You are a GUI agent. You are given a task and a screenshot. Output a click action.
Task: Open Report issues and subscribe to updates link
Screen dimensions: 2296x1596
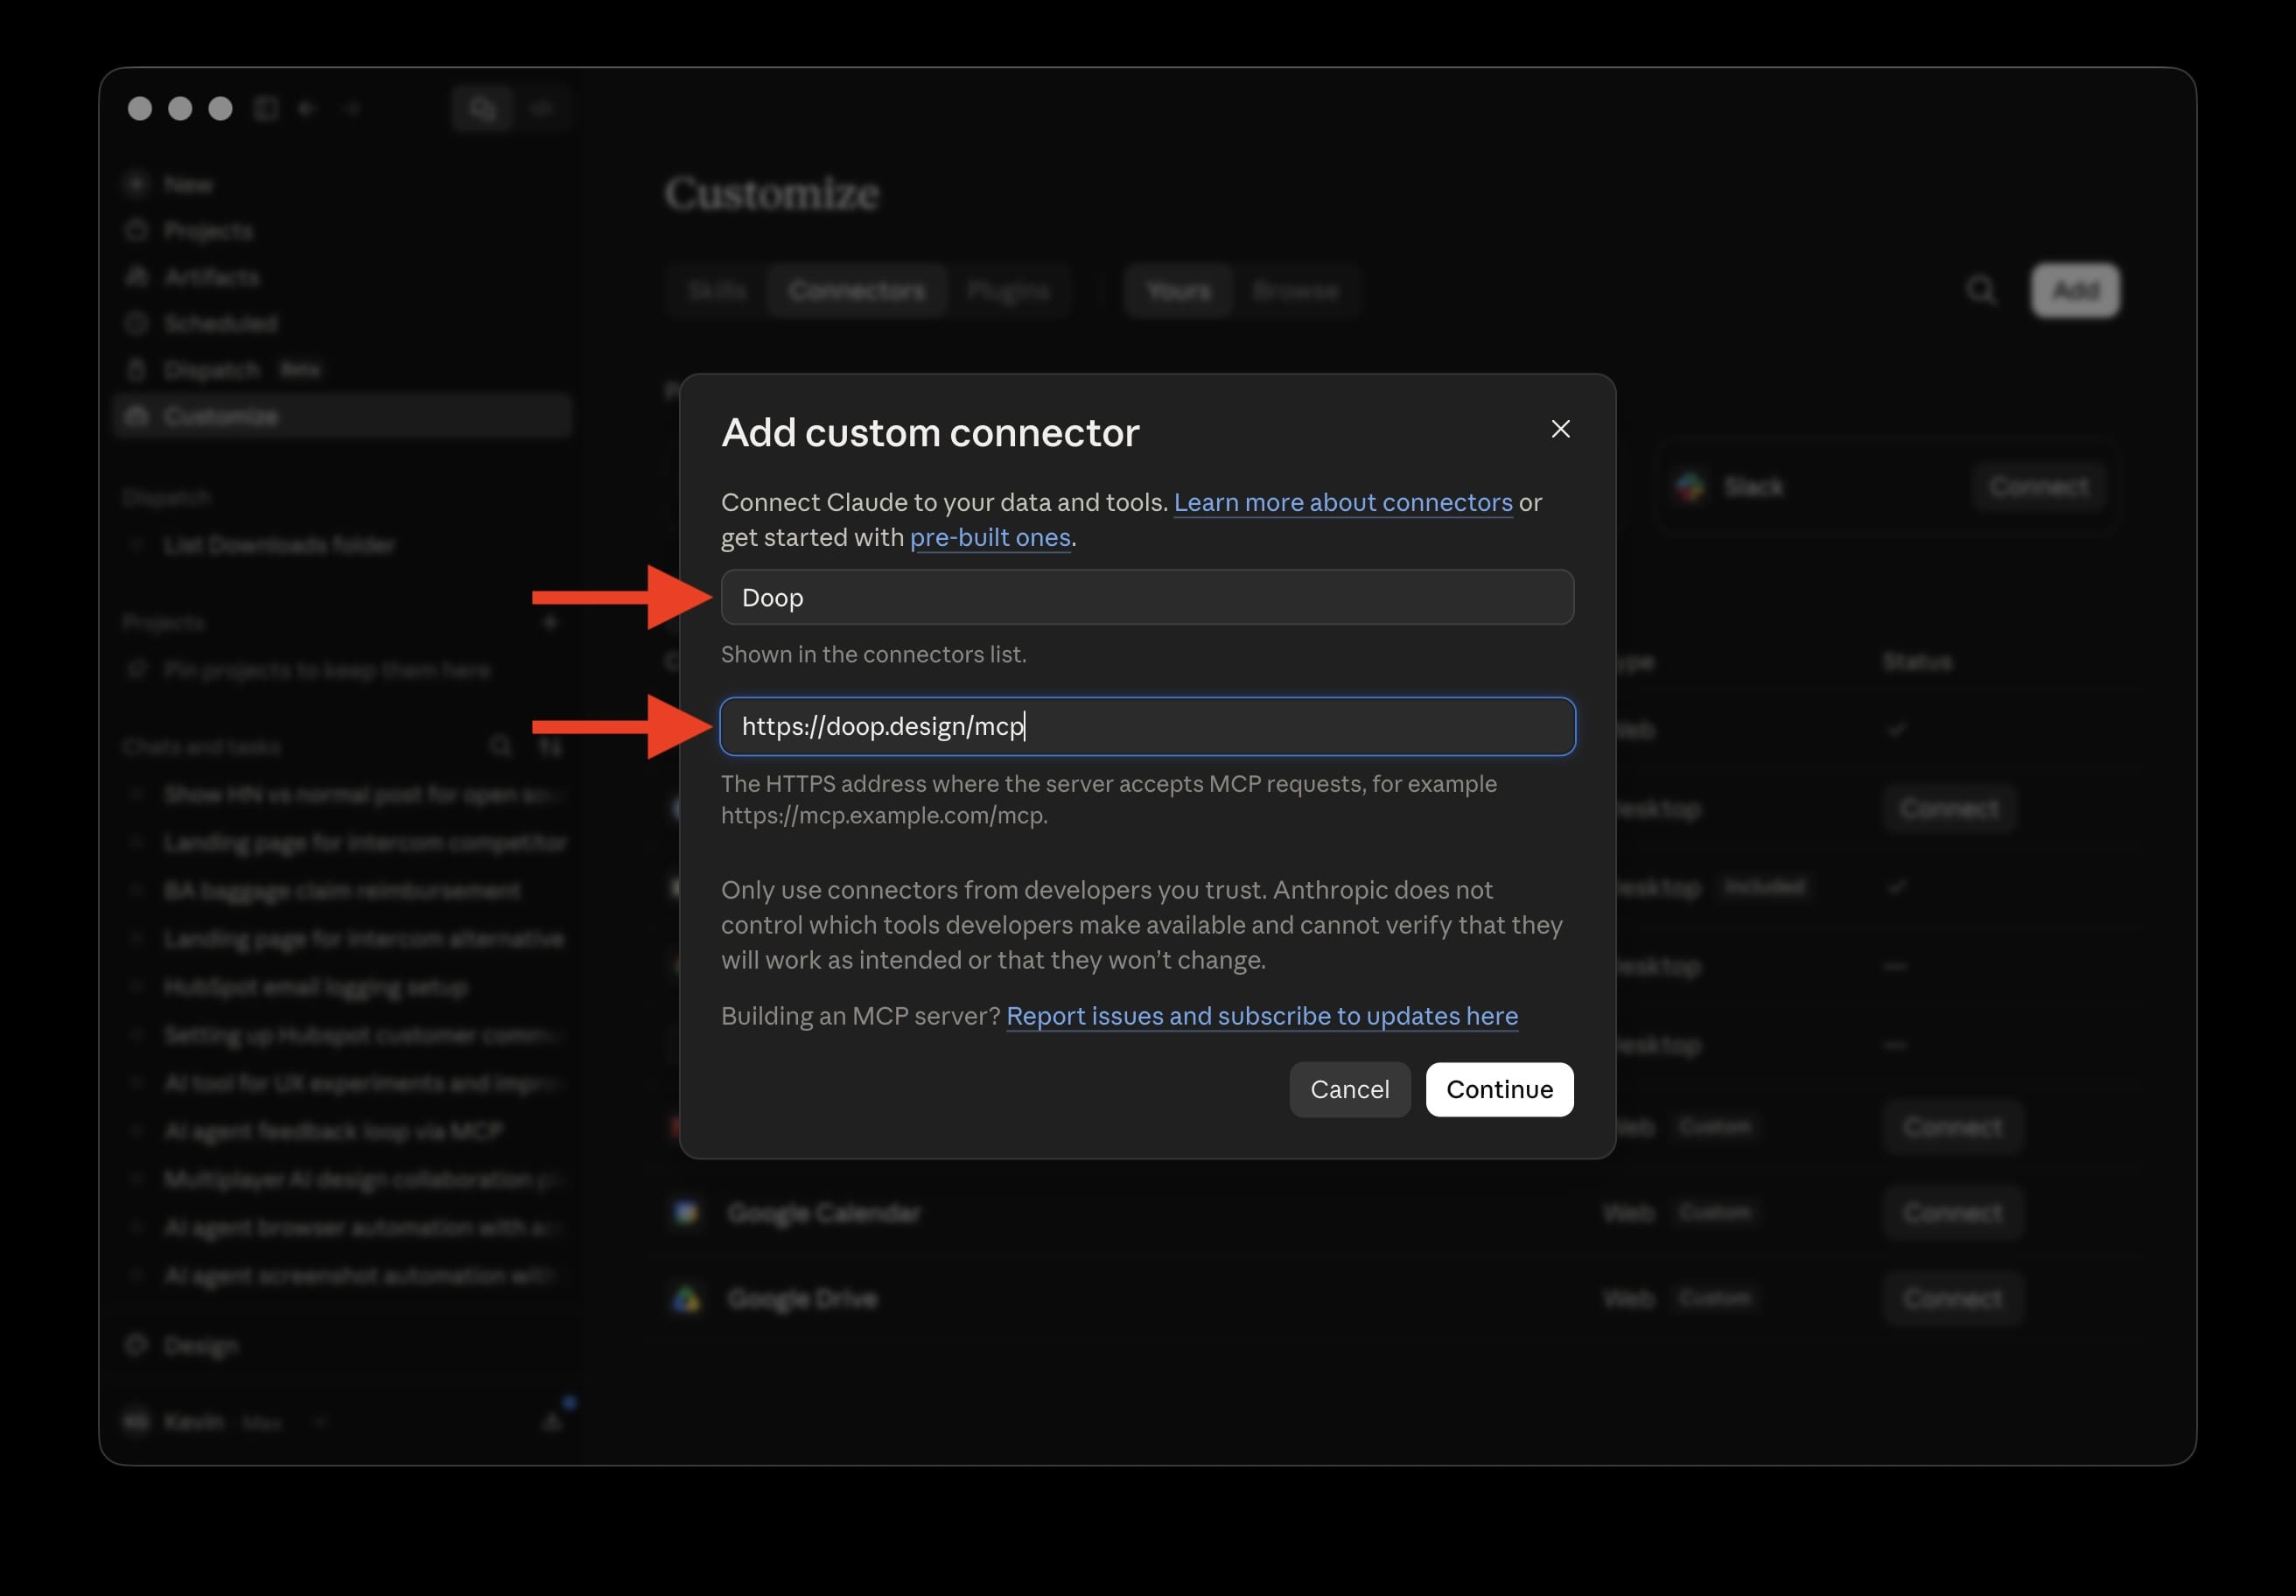click(1262, 1016)
